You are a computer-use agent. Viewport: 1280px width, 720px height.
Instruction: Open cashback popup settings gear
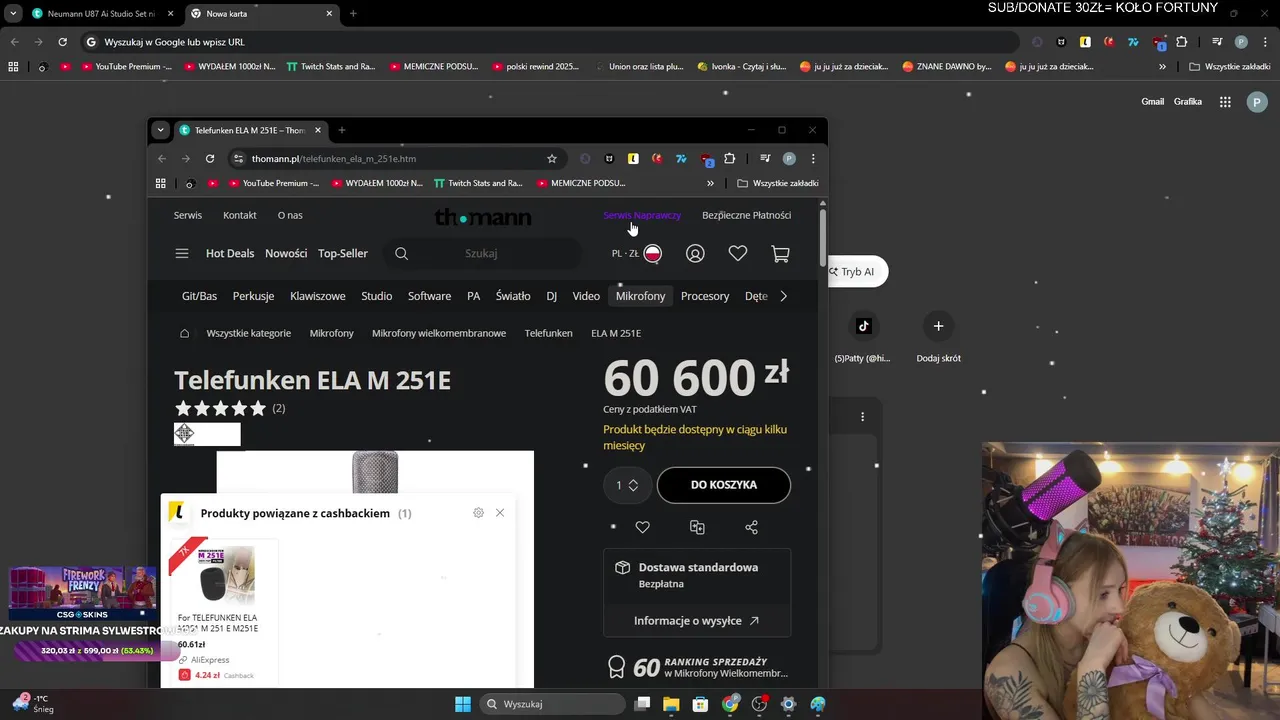(x=478, y=513)
